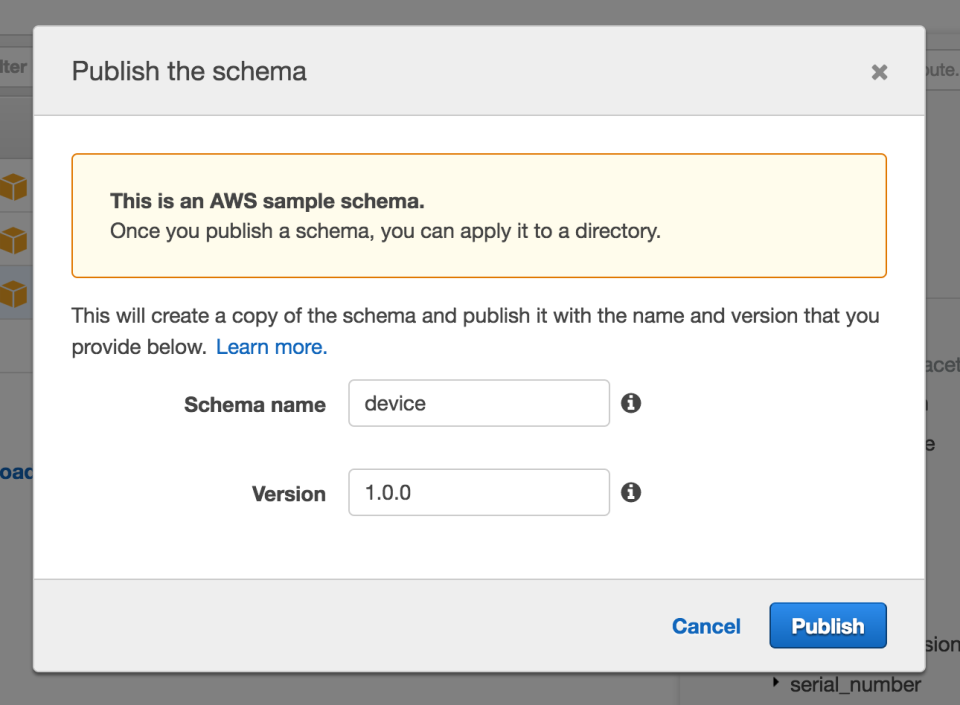Select the serial_number item in the background tree
The height and width of the screenshot is (705, 960).
coord(855,684)
